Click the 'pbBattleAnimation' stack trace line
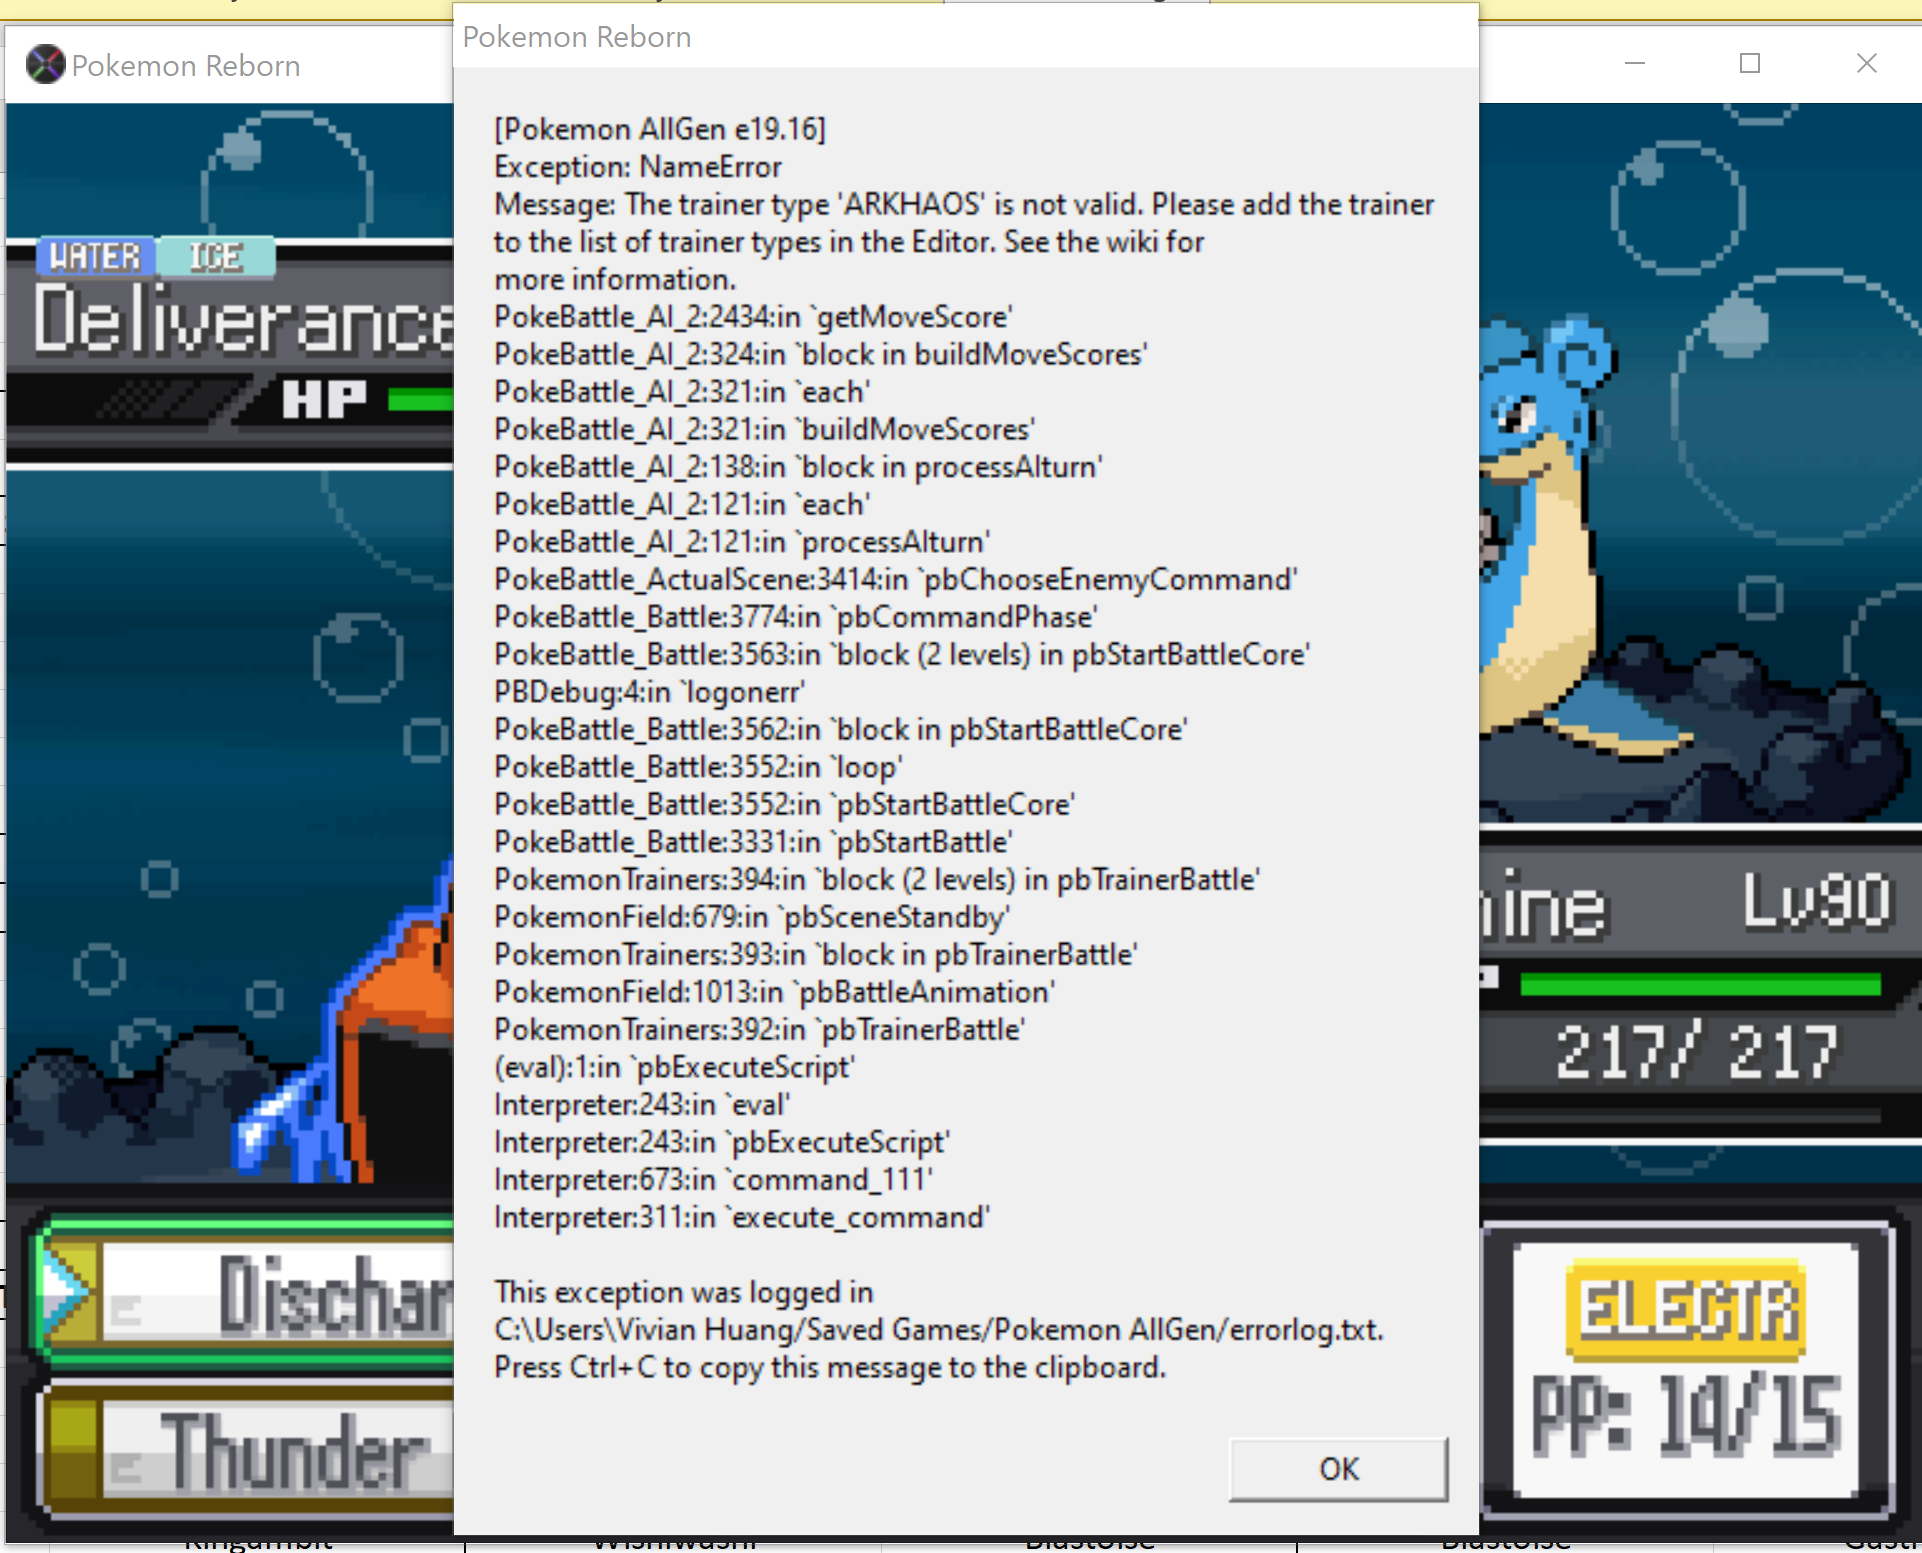This screenshot has width=1922, height=1553. (x=775, y=992)
